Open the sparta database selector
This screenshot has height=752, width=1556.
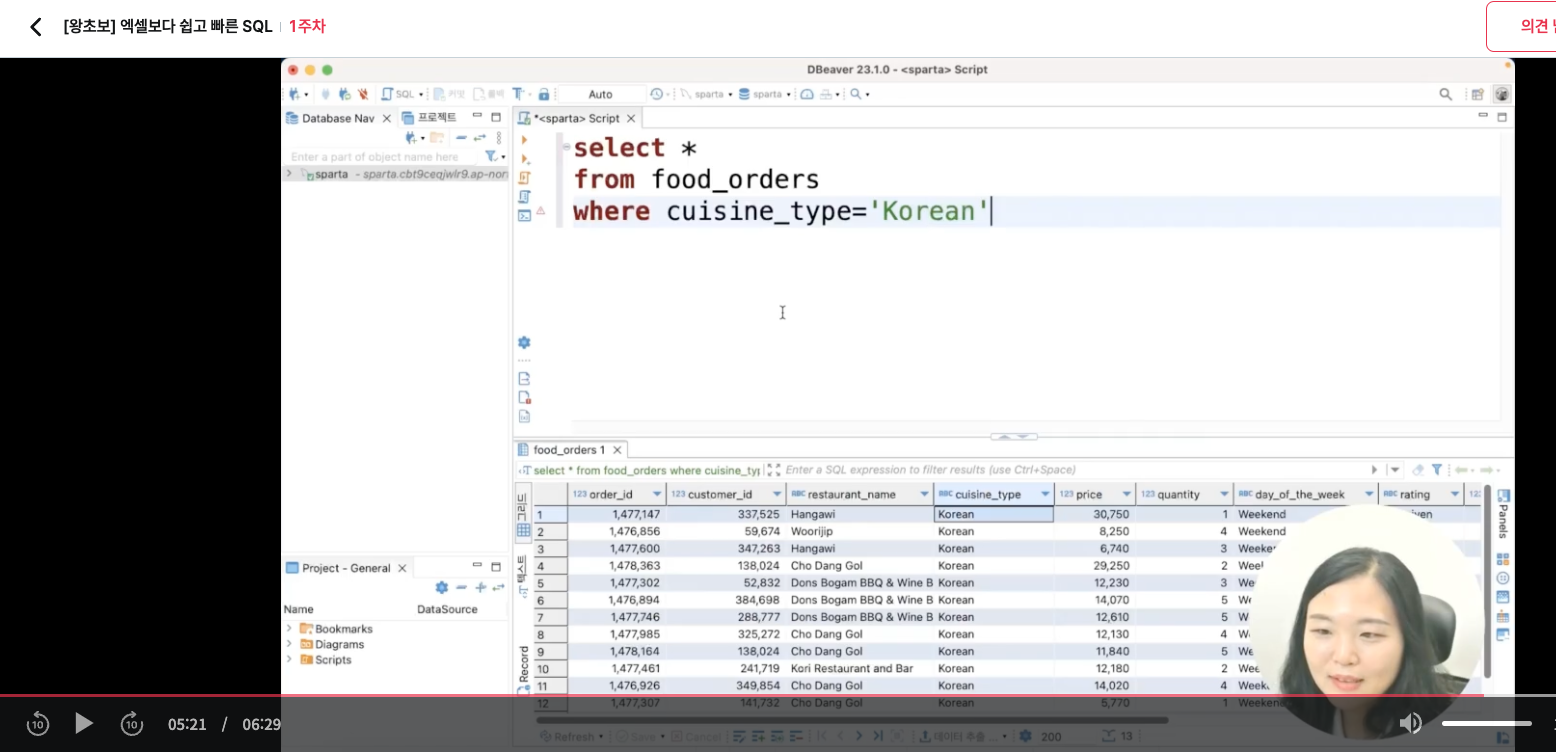point(764,94)
